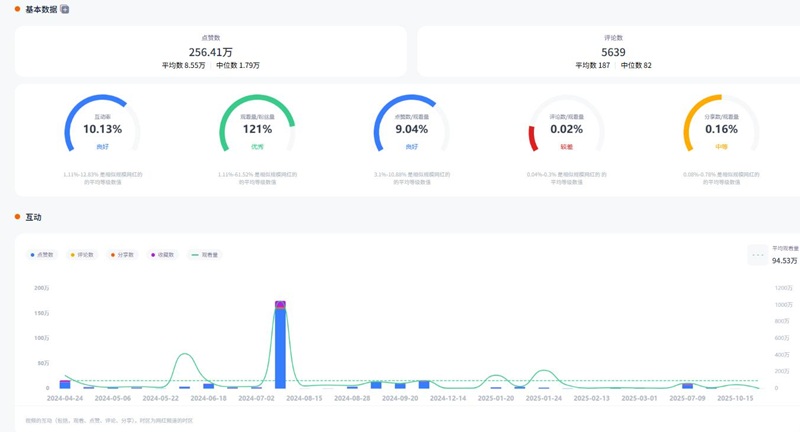The height and width of the screenshot is (432, 800).
Task: Click the 点赞数 256.41万 summary card
Action: [x=211, y=52]
